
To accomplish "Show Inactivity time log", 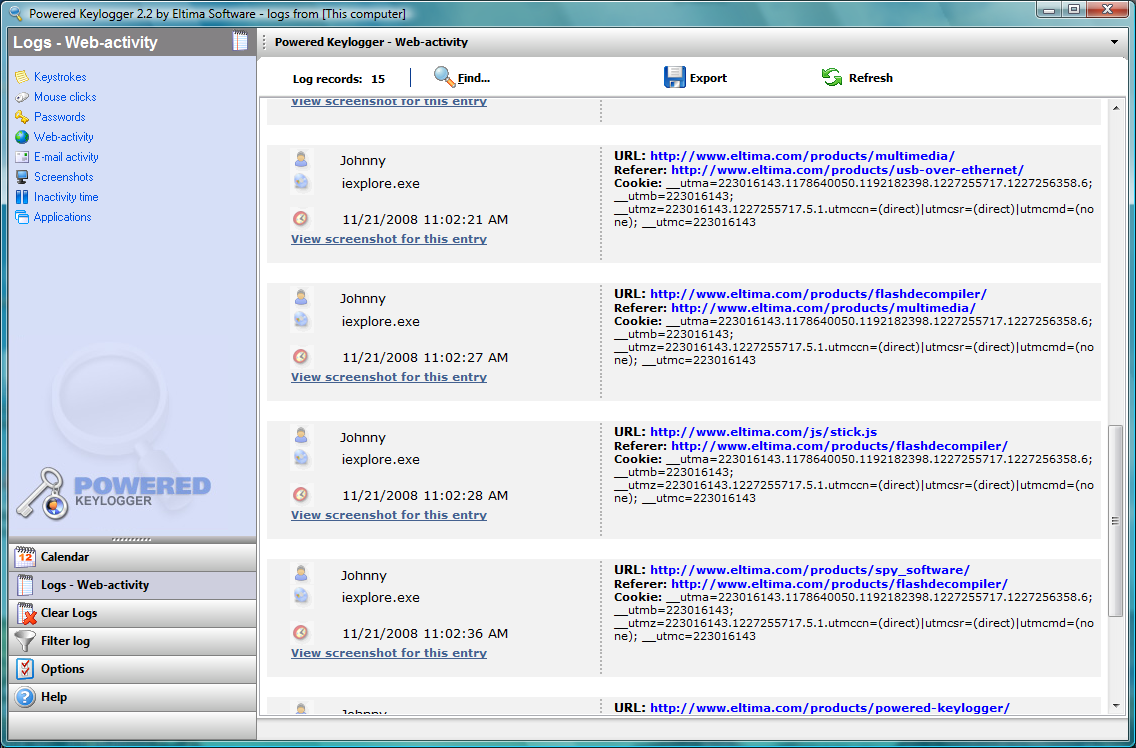I will (x=66, y=197).
